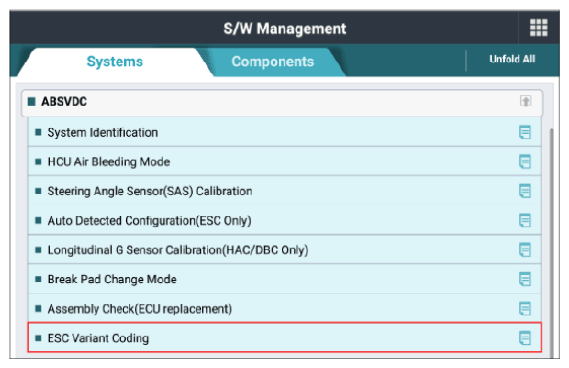The height and width of the screenshot is (368, 569).
Task: Select HCU Air Bleeding Mode entry
Action: tap(284, 161)
